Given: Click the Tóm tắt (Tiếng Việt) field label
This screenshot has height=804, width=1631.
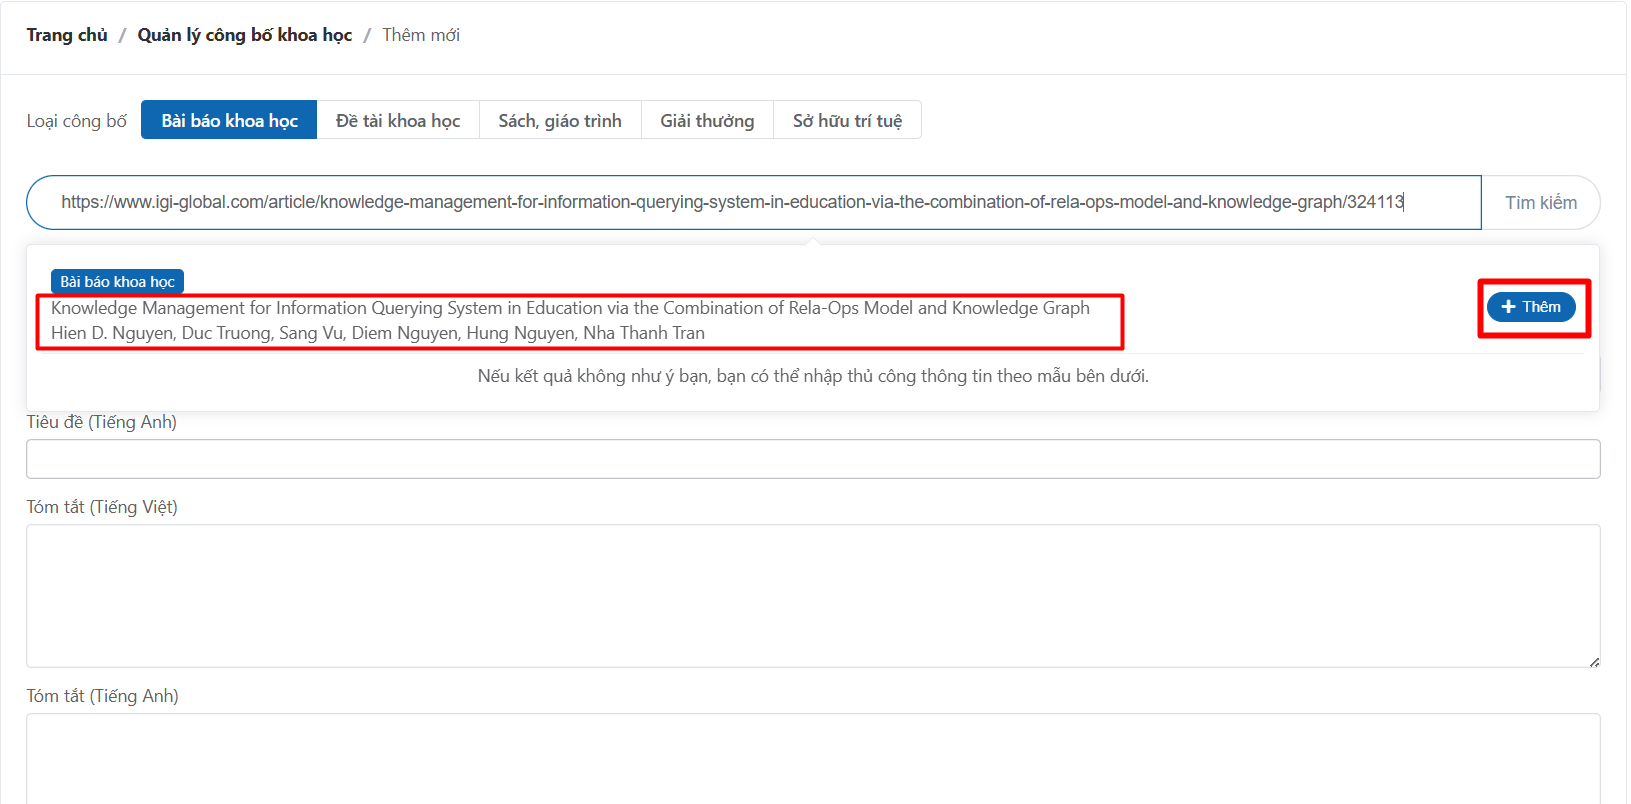Looking at the screenshot, I should click(x=102, y=507).
